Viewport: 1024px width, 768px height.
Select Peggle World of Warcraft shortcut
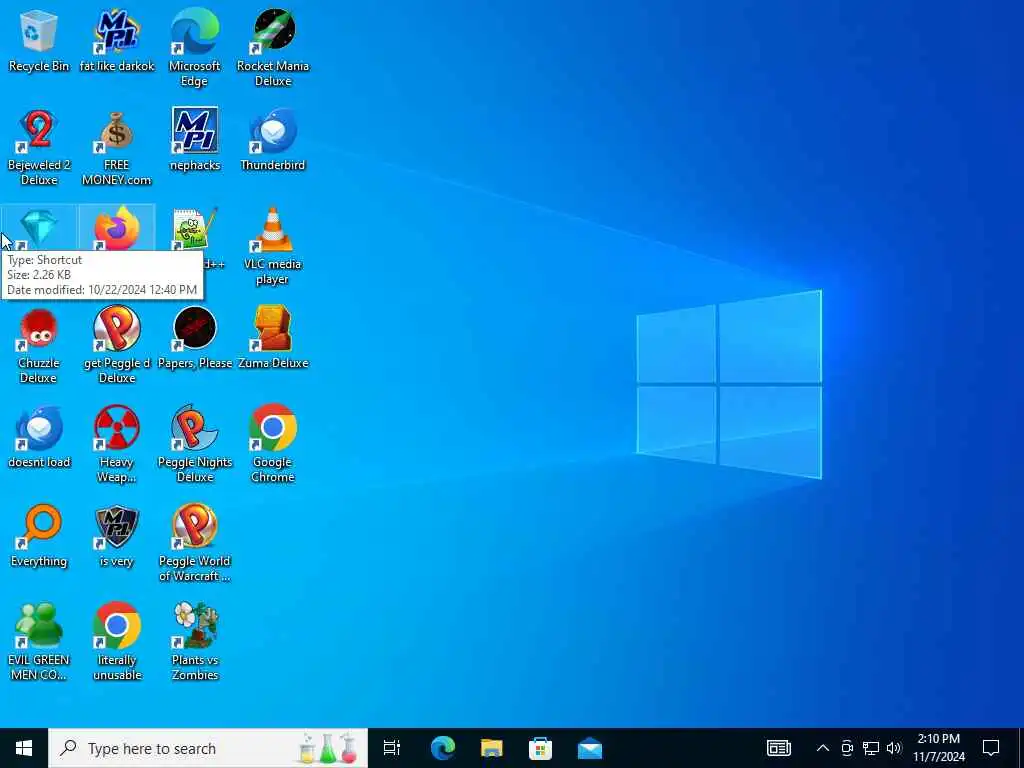195,543
